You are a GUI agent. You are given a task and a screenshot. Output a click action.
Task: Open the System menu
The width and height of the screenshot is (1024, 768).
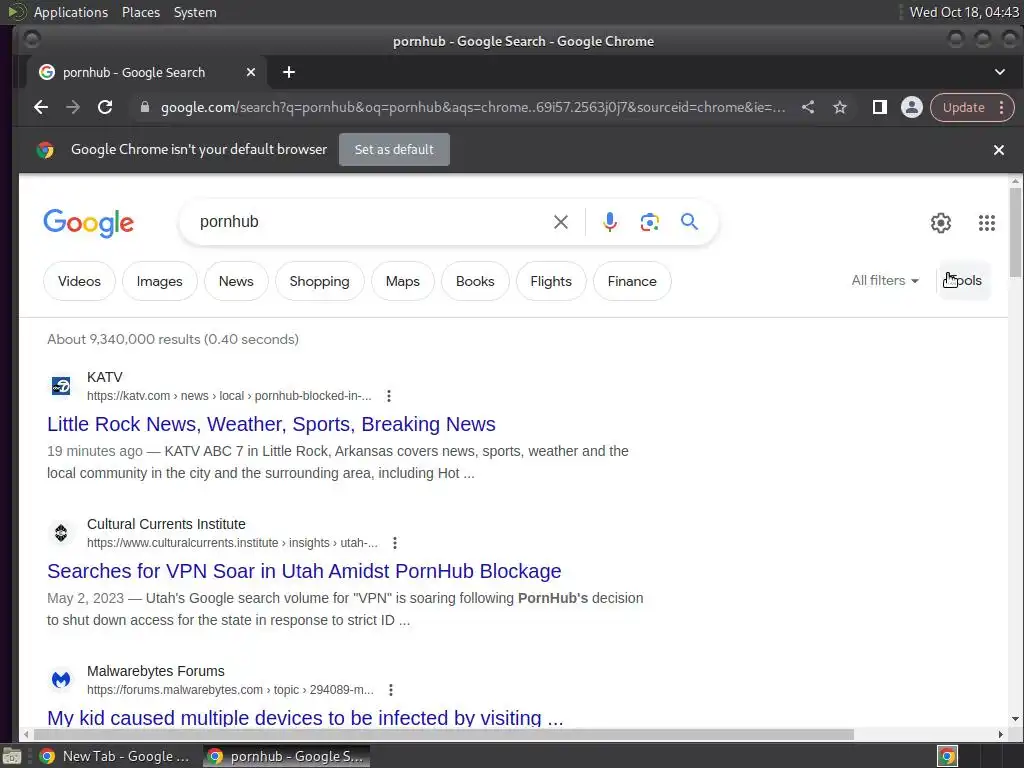coord(195,12)
